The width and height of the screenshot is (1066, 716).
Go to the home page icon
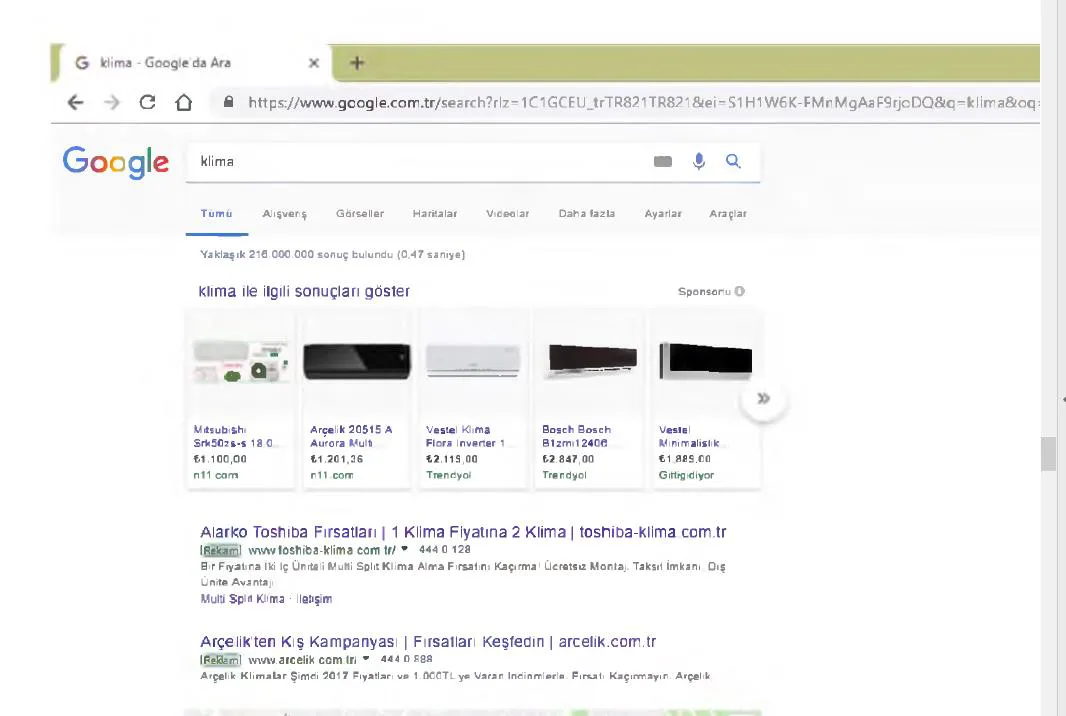point(184,103)
